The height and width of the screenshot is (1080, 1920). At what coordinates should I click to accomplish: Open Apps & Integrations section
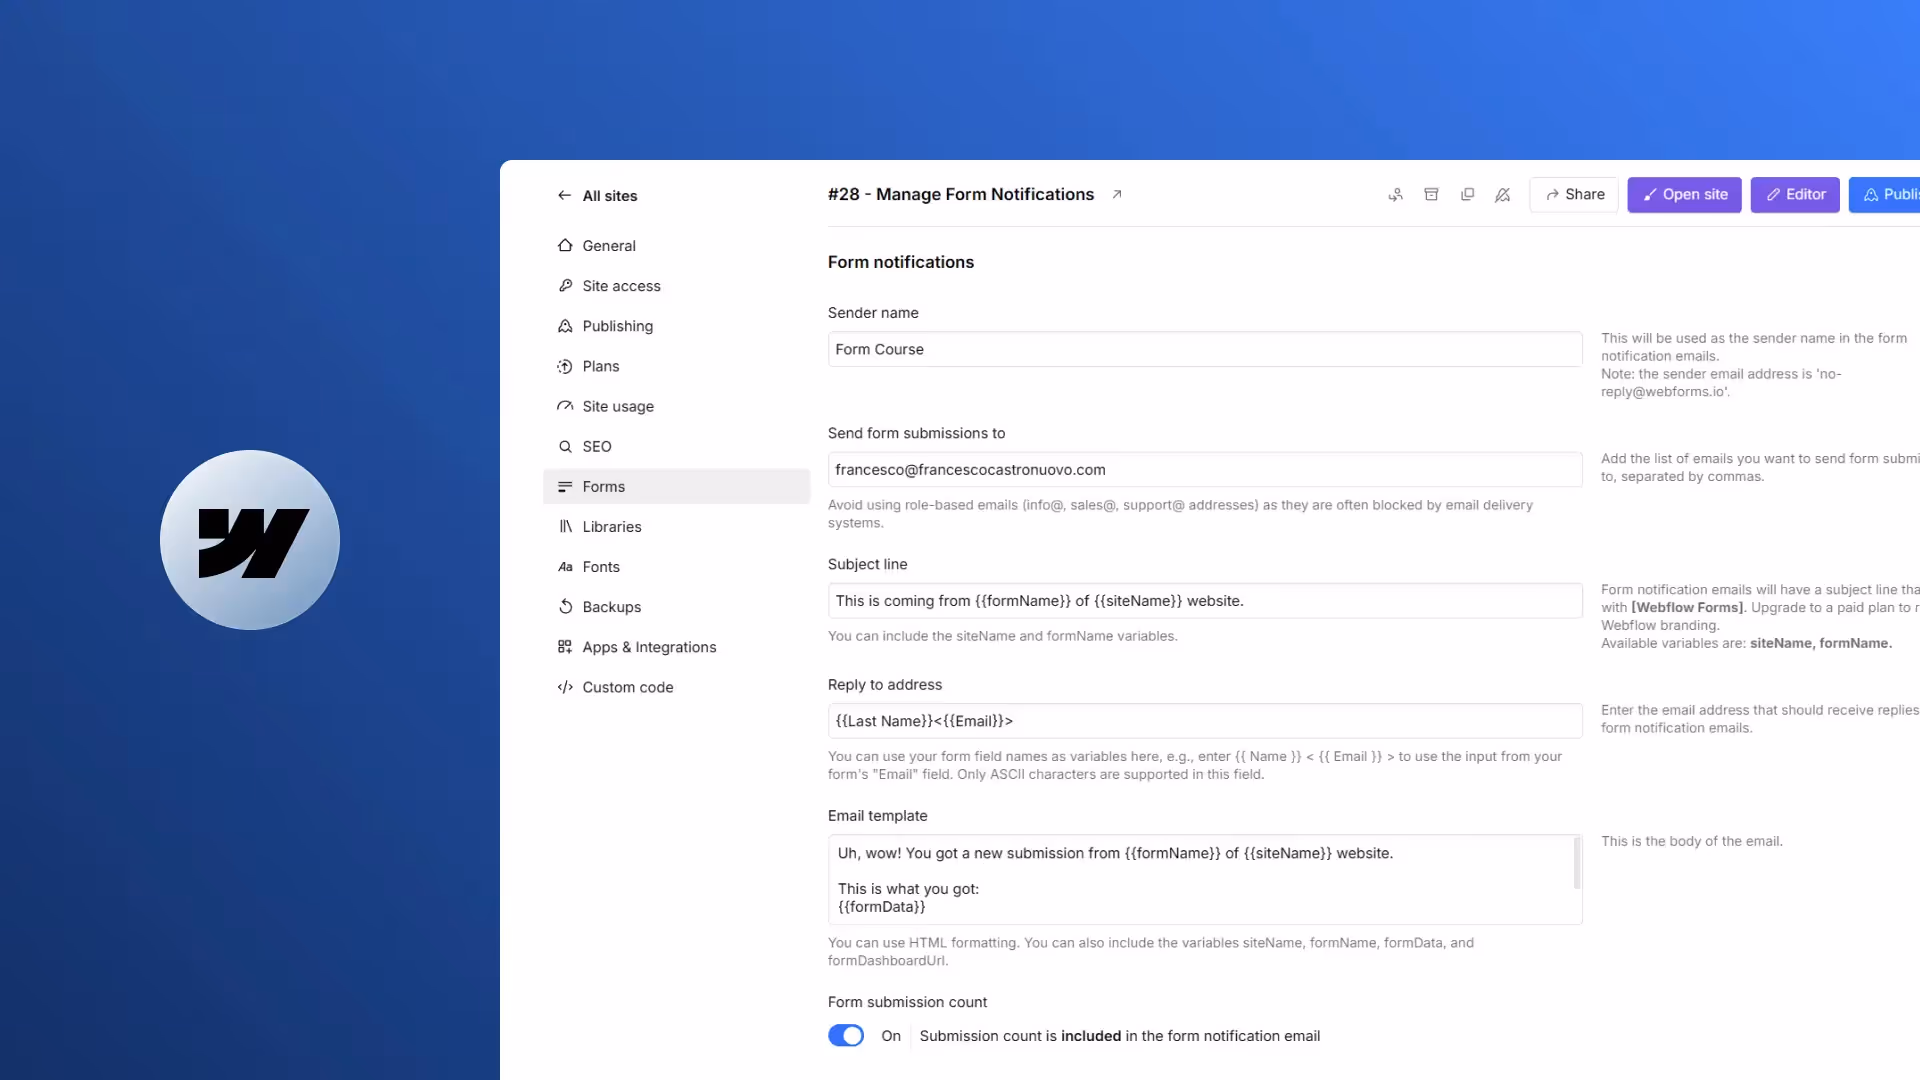[x=649, y=647]
